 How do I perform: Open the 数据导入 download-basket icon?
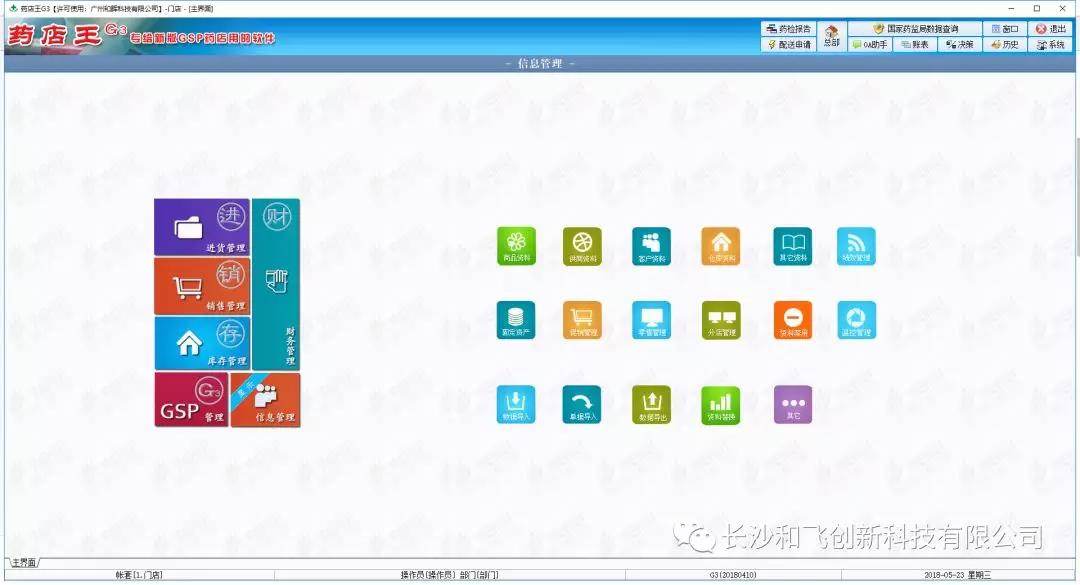coord(516,404)
